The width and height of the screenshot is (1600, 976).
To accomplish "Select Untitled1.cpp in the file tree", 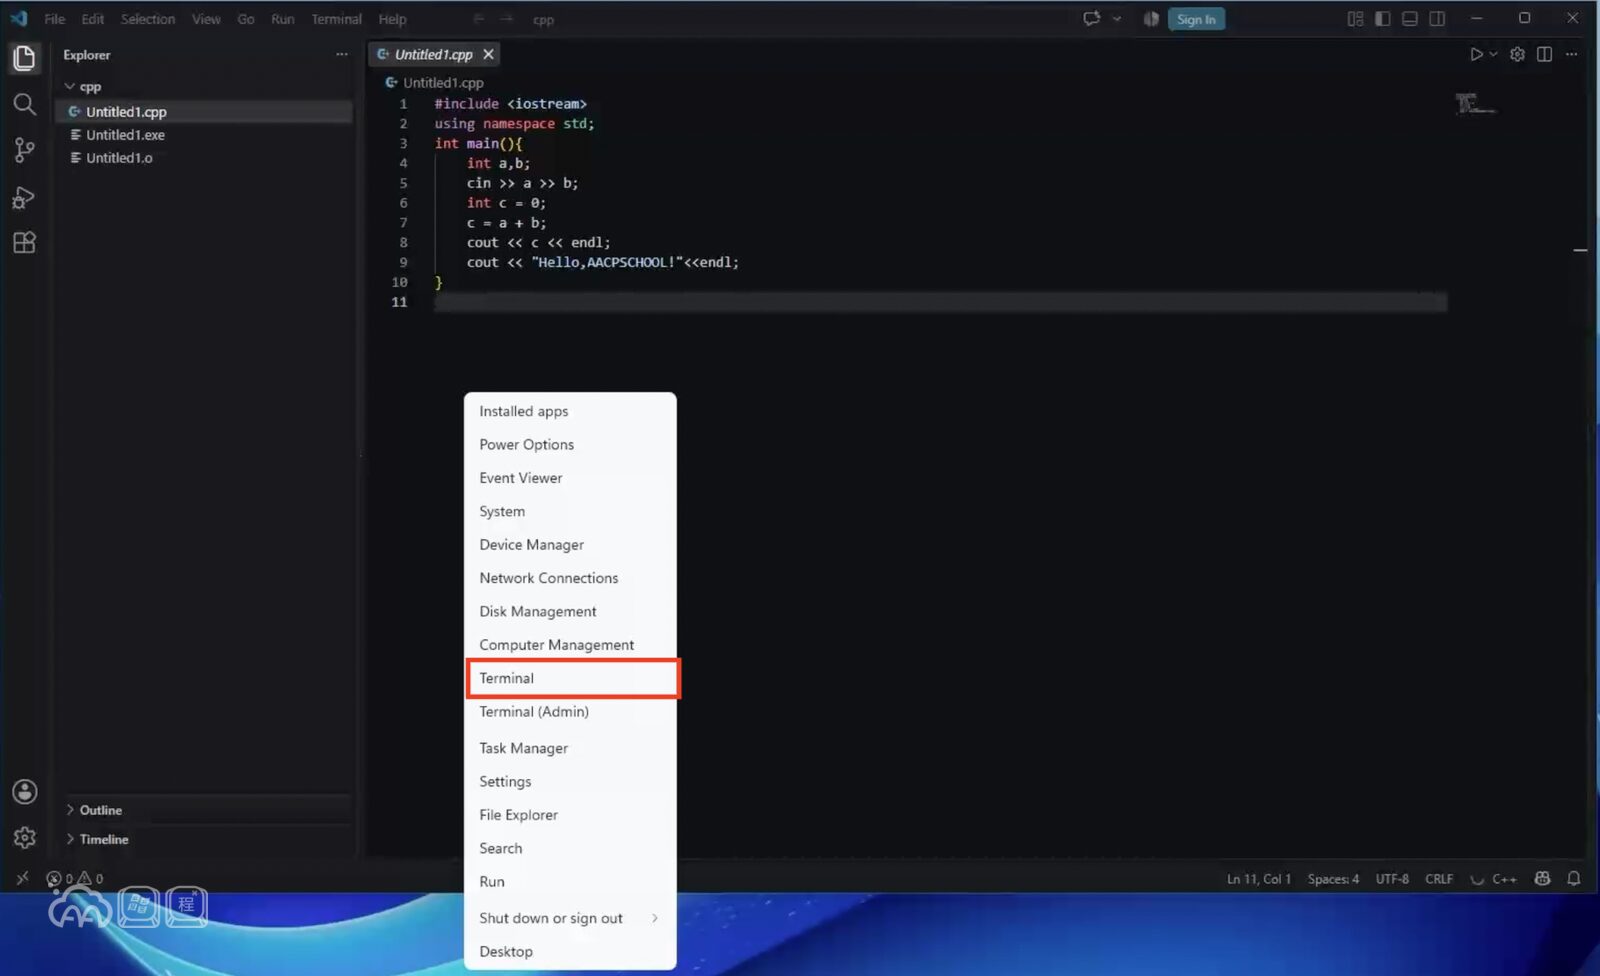I will pos(205,112).
